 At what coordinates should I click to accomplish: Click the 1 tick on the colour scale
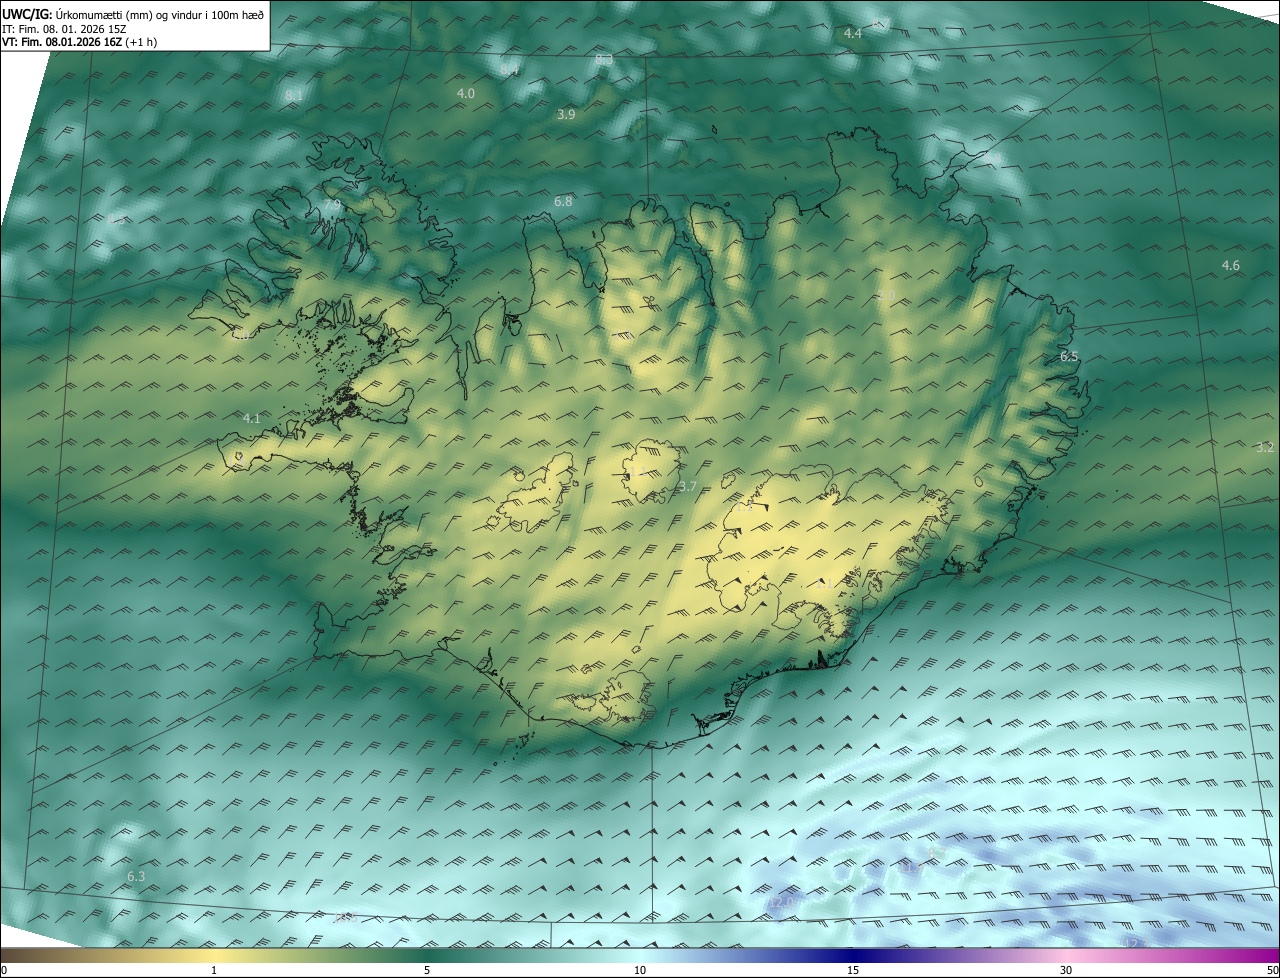tap(214, 970)
